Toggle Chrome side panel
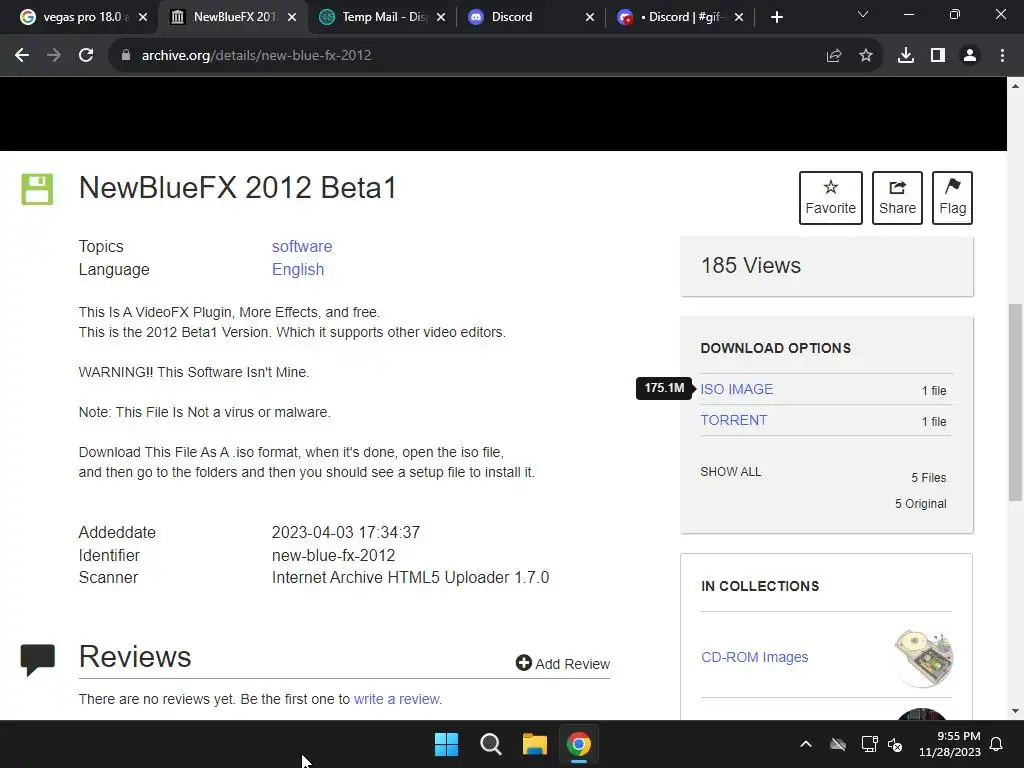 pos(937,56)
